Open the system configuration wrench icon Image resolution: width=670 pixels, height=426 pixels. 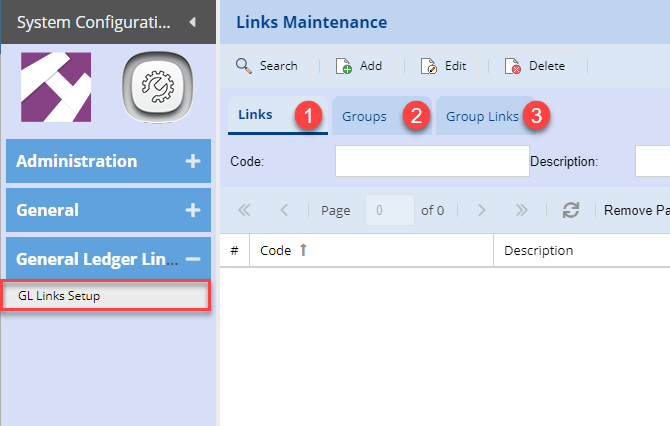[155, 88]
